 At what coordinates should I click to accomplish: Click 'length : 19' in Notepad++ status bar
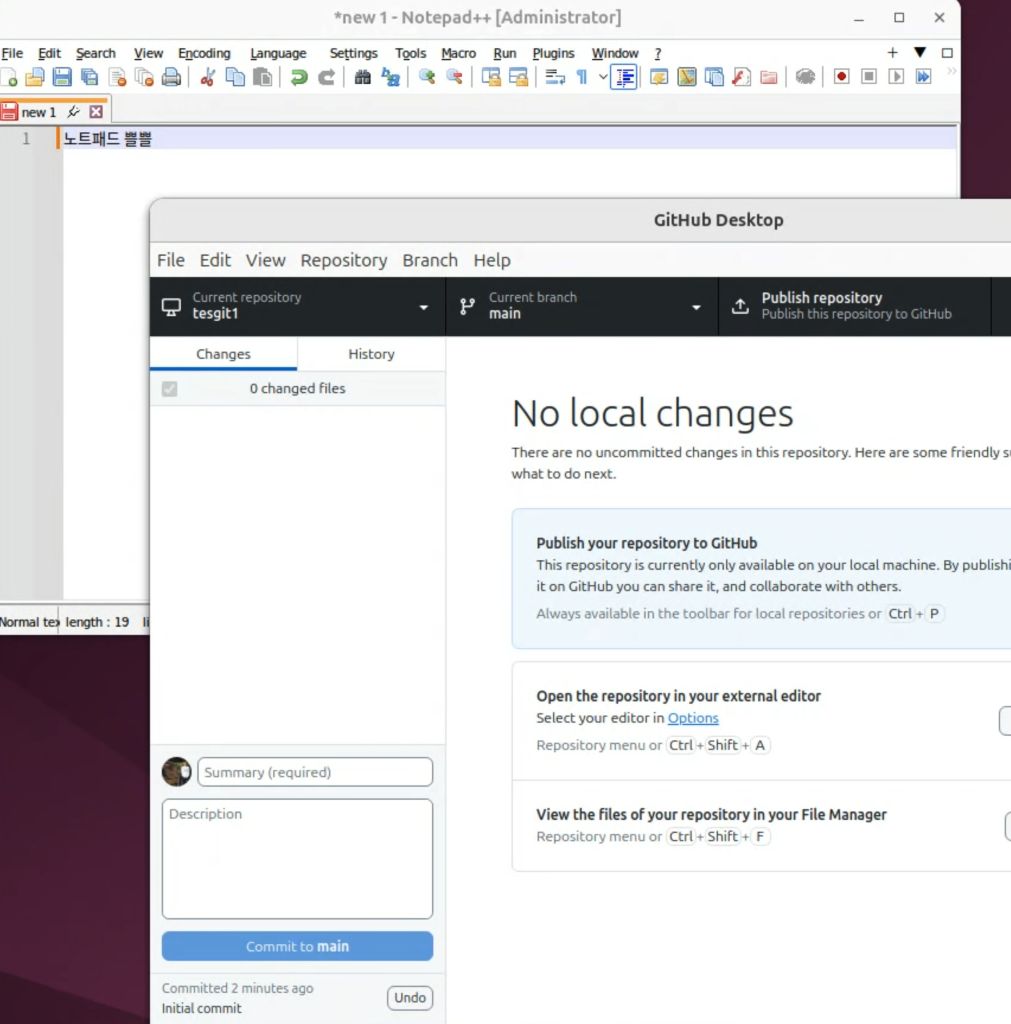pyautogui.click(x=97, y=622)
